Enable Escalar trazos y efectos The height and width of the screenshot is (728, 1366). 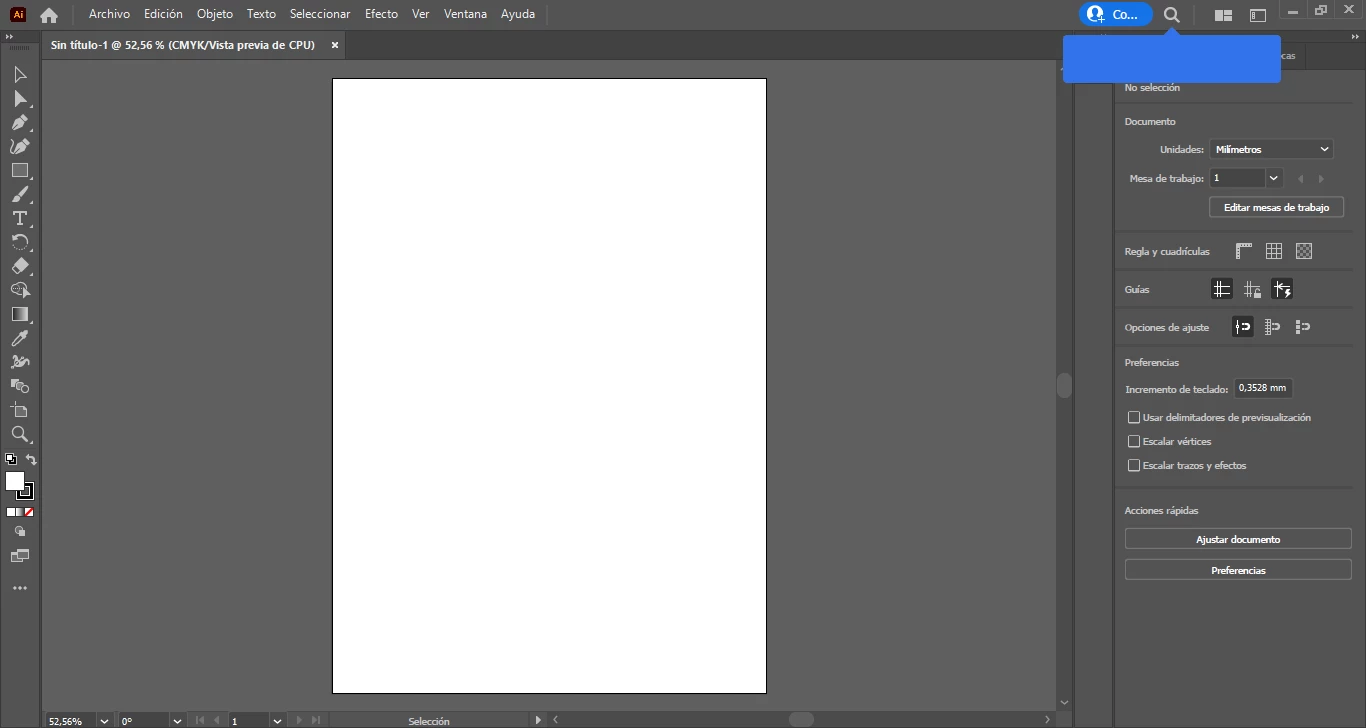click(1134, 466)
